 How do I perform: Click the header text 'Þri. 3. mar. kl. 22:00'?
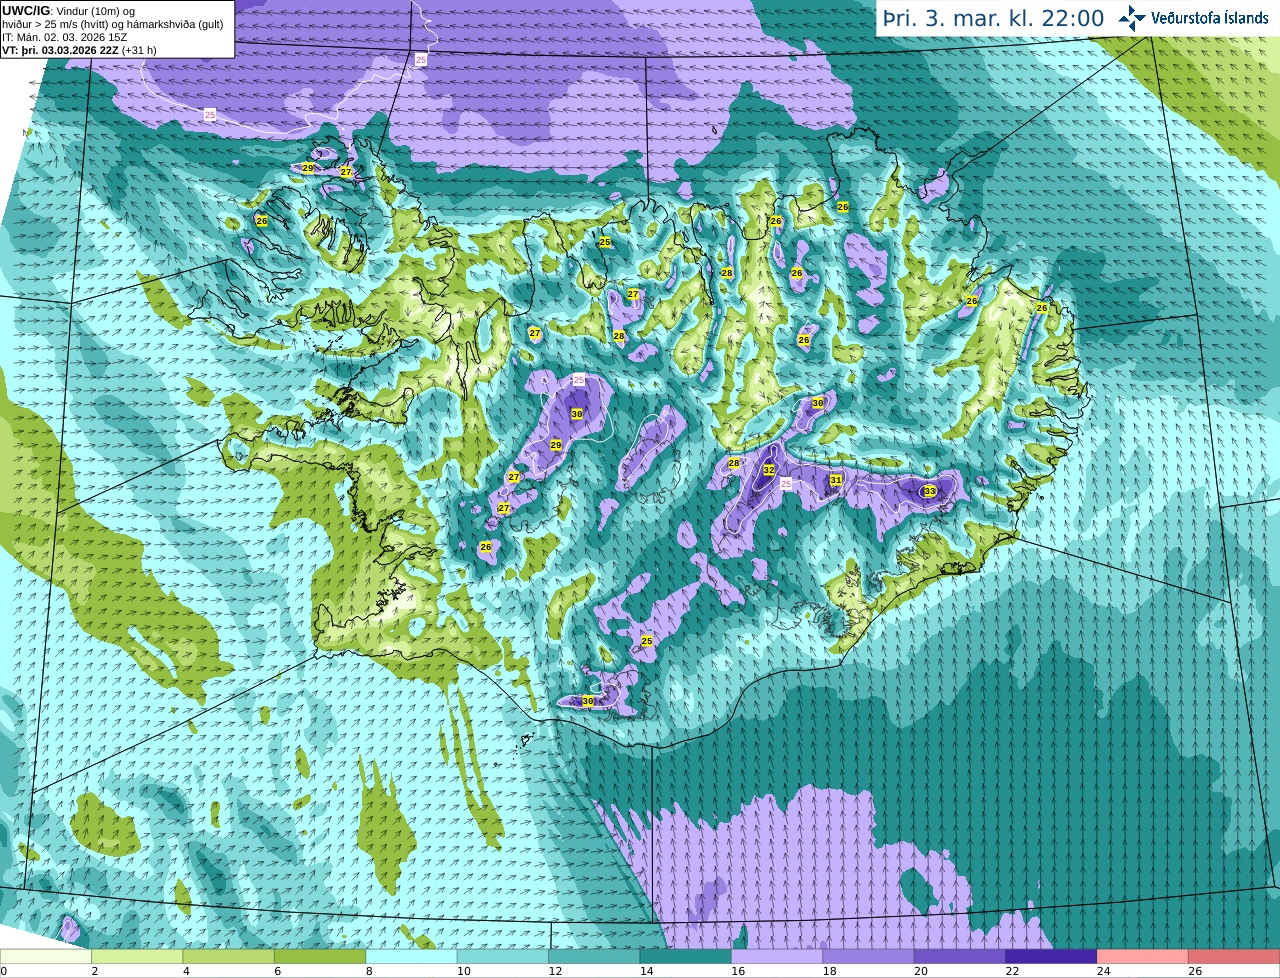(993, 18)
